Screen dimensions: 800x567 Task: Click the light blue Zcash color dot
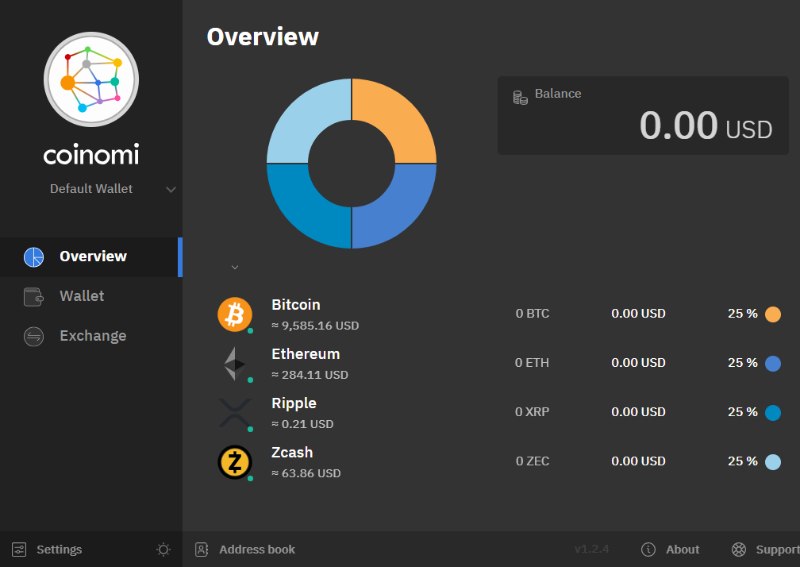[x=773, y=462]
